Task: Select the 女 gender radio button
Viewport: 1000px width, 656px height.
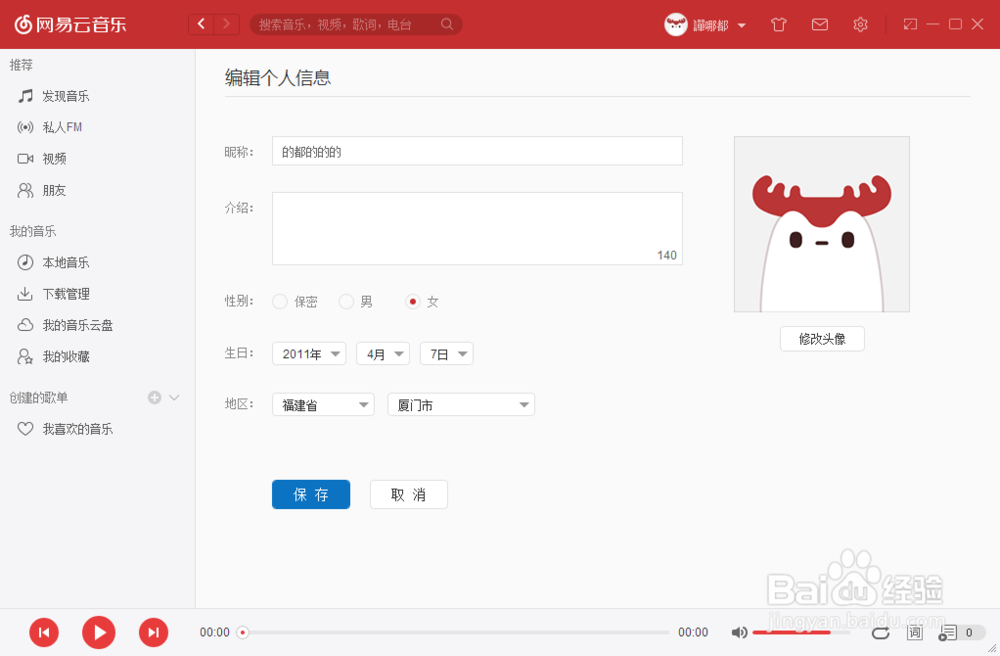Action: (x=411, y=300)
